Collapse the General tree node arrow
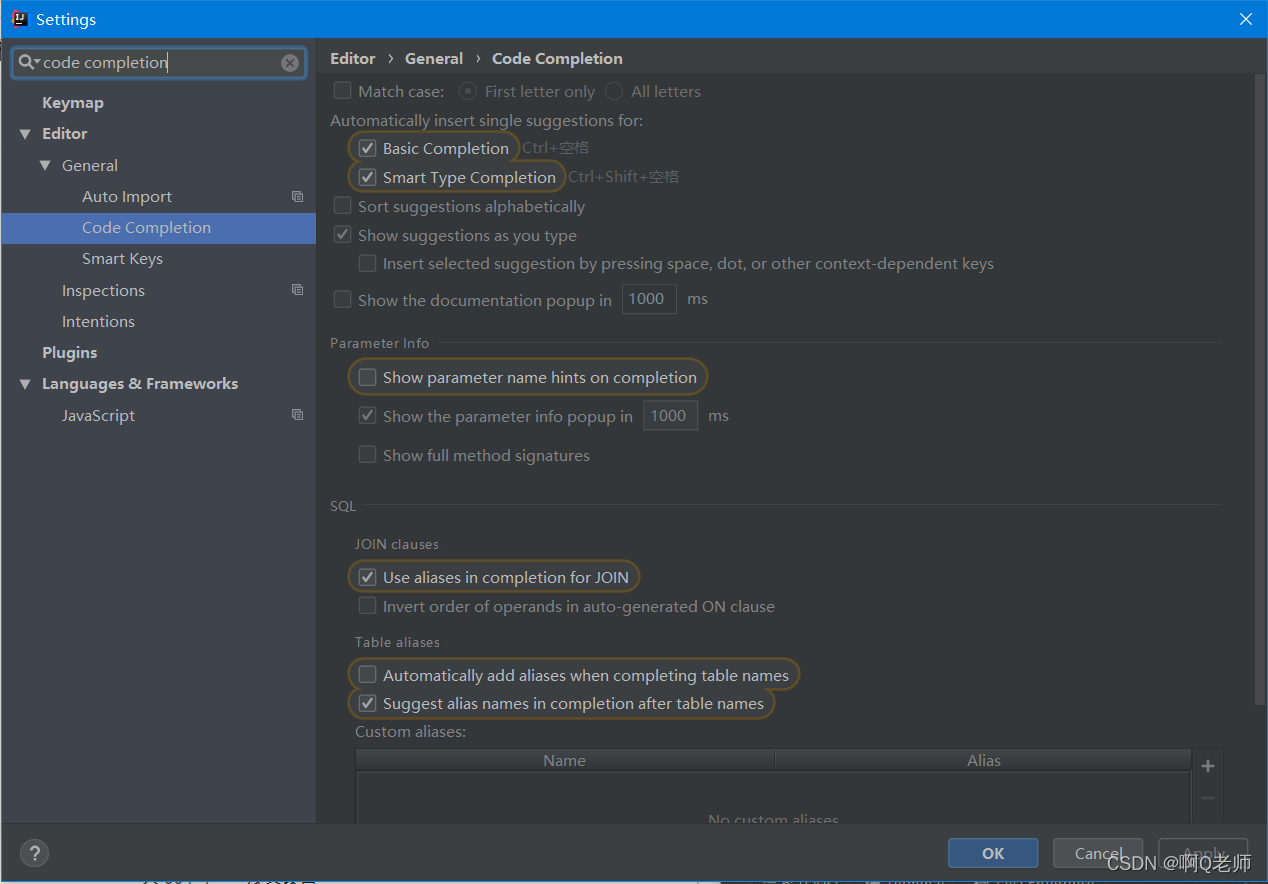Screen dimensions: 1268x884 click(x=45, y=166)
